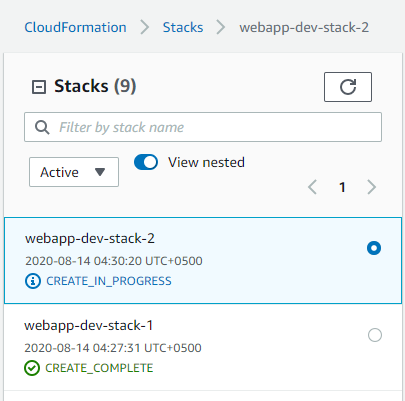Click the webapp-dev-stack-2 list name

90,239
